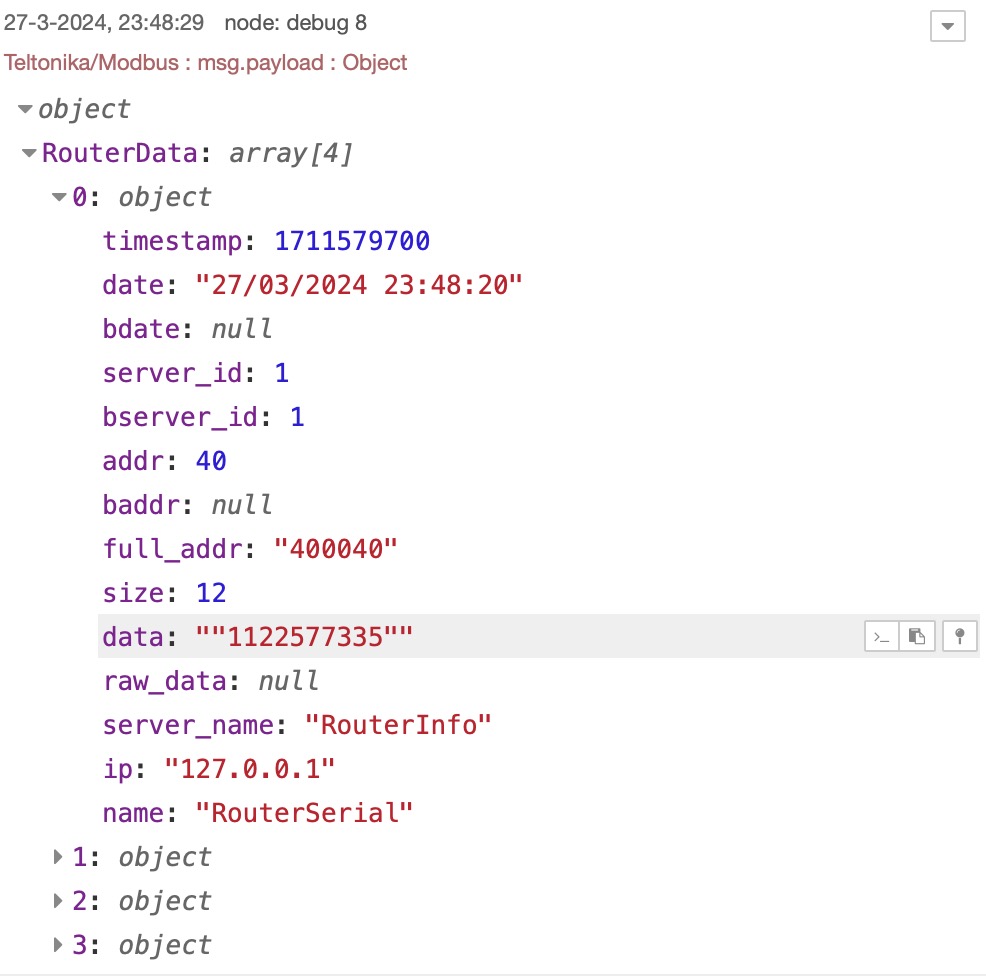The width and height of the screenshot is (986, 976).
Task: Open the debug message options dropdown arrow
Action: pos(947,26)
